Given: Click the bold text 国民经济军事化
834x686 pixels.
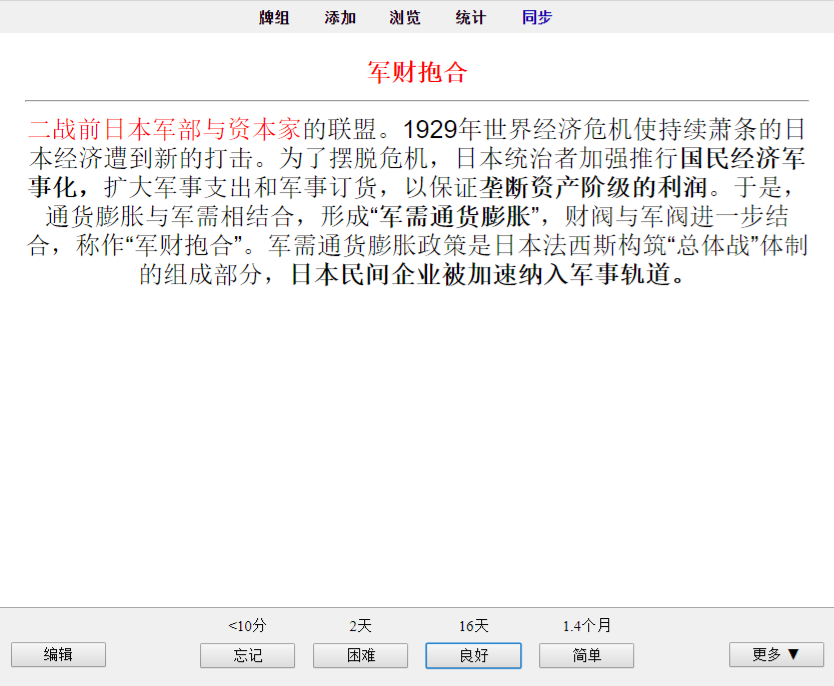Looking at the screenshot, I should 417,173.
